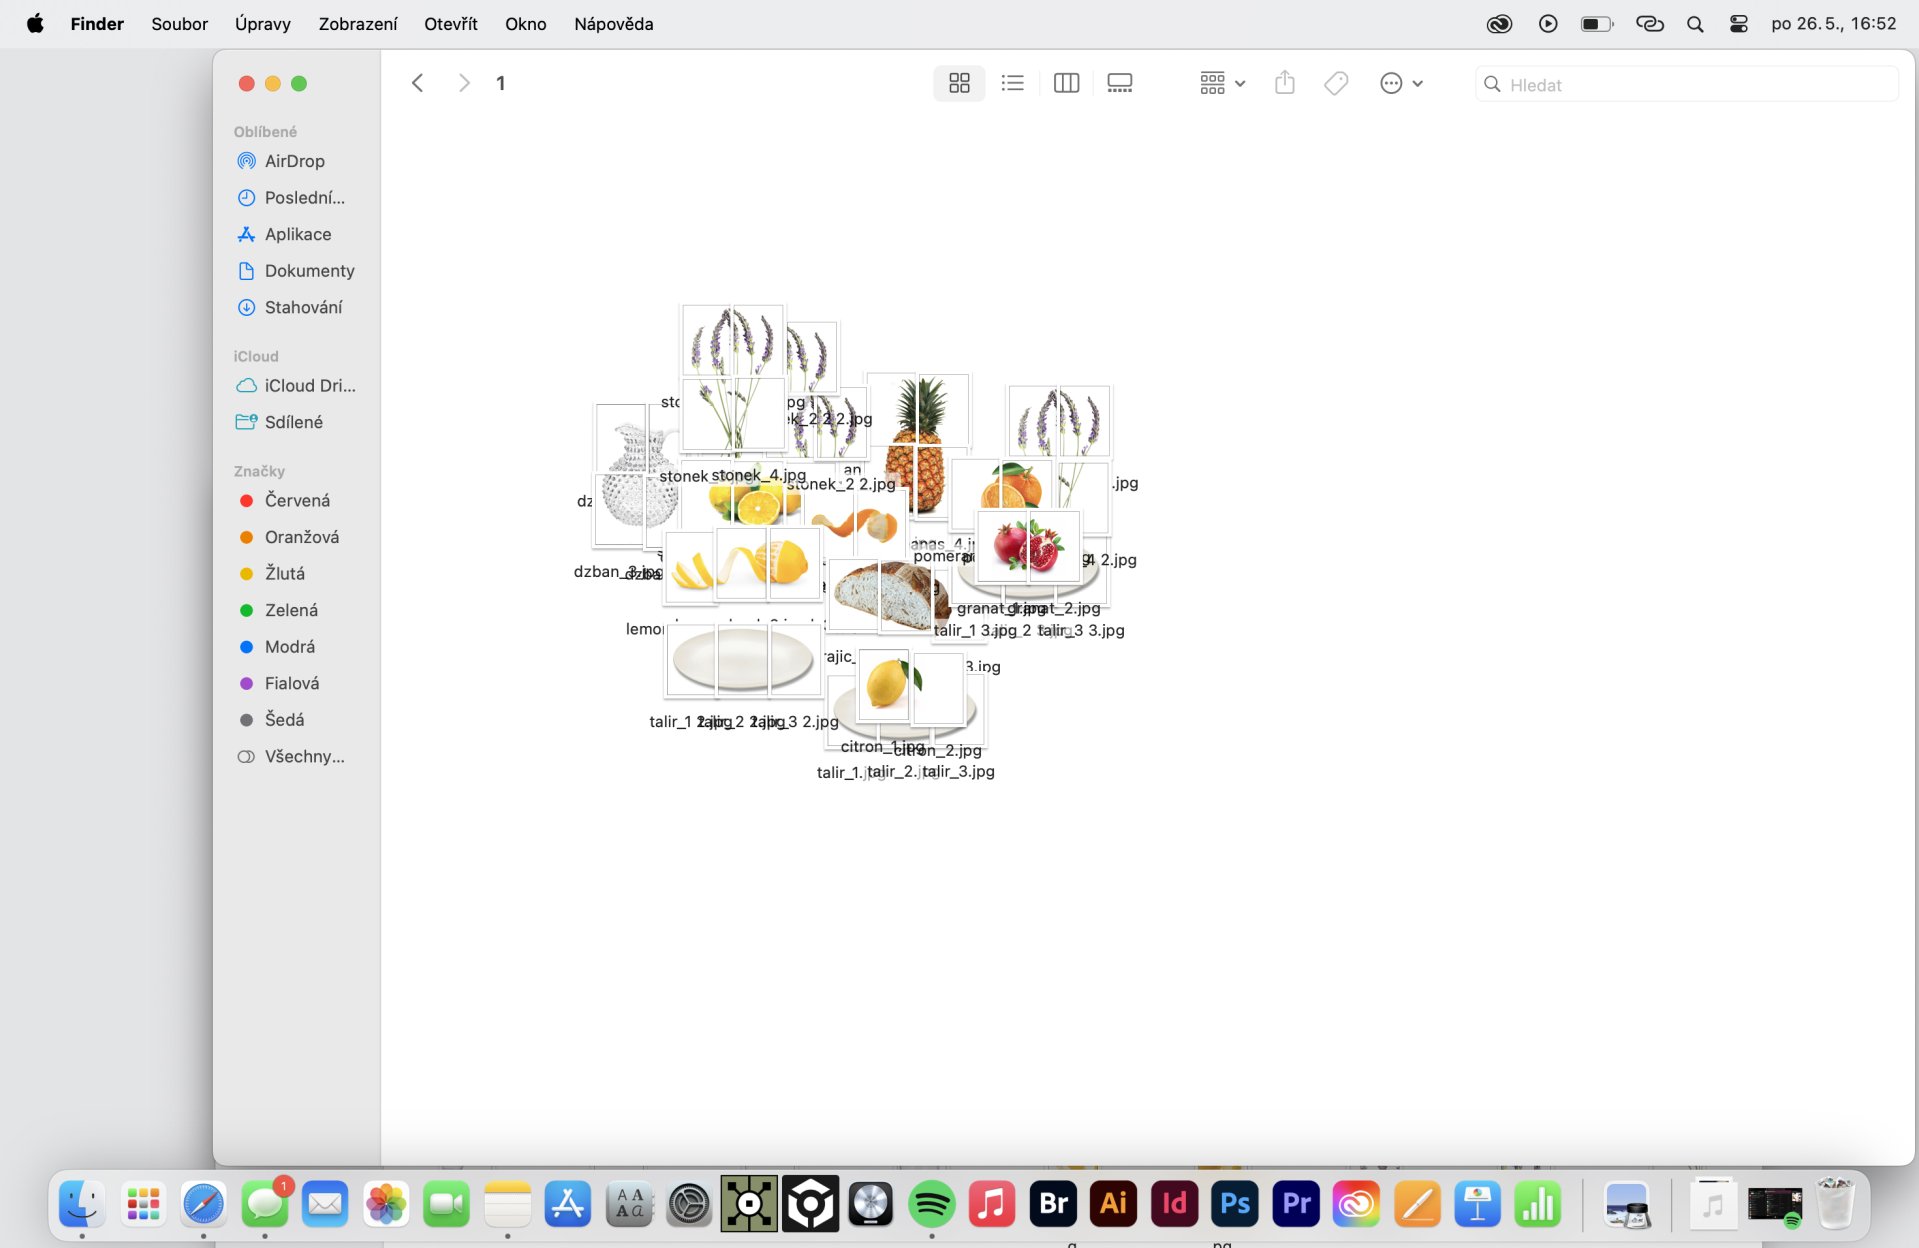
Task: Open the more actions ellipsis dropdown
Action: click(1400, 84)
